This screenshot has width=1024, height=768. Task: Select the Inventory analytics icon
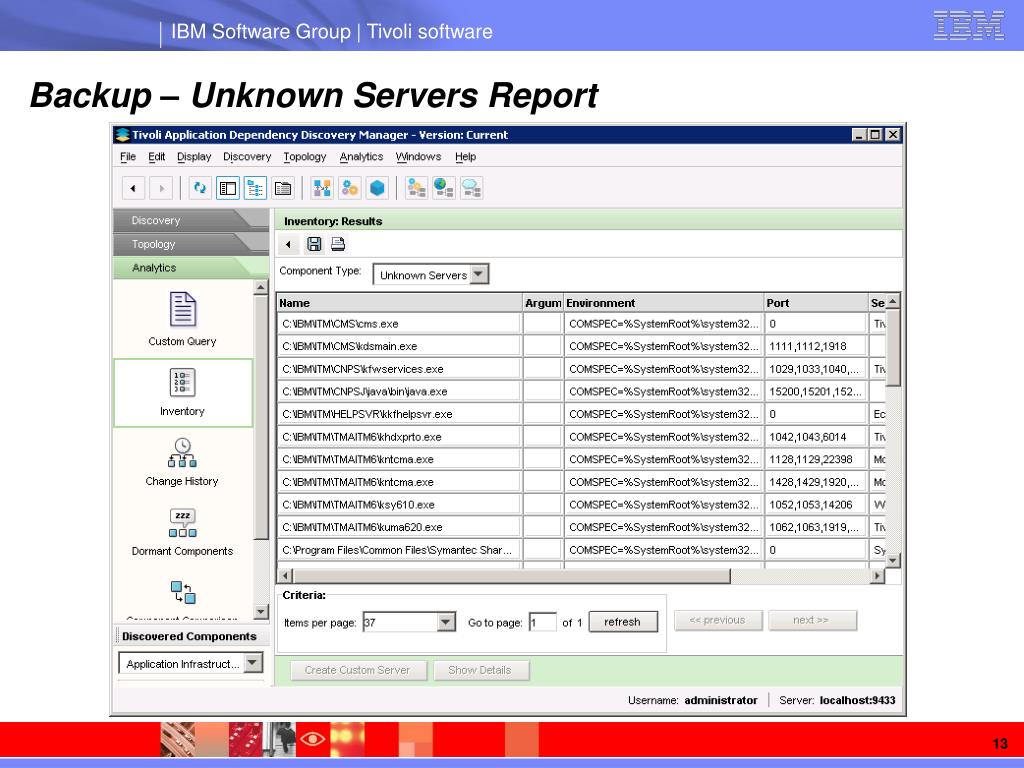[182, 392]
